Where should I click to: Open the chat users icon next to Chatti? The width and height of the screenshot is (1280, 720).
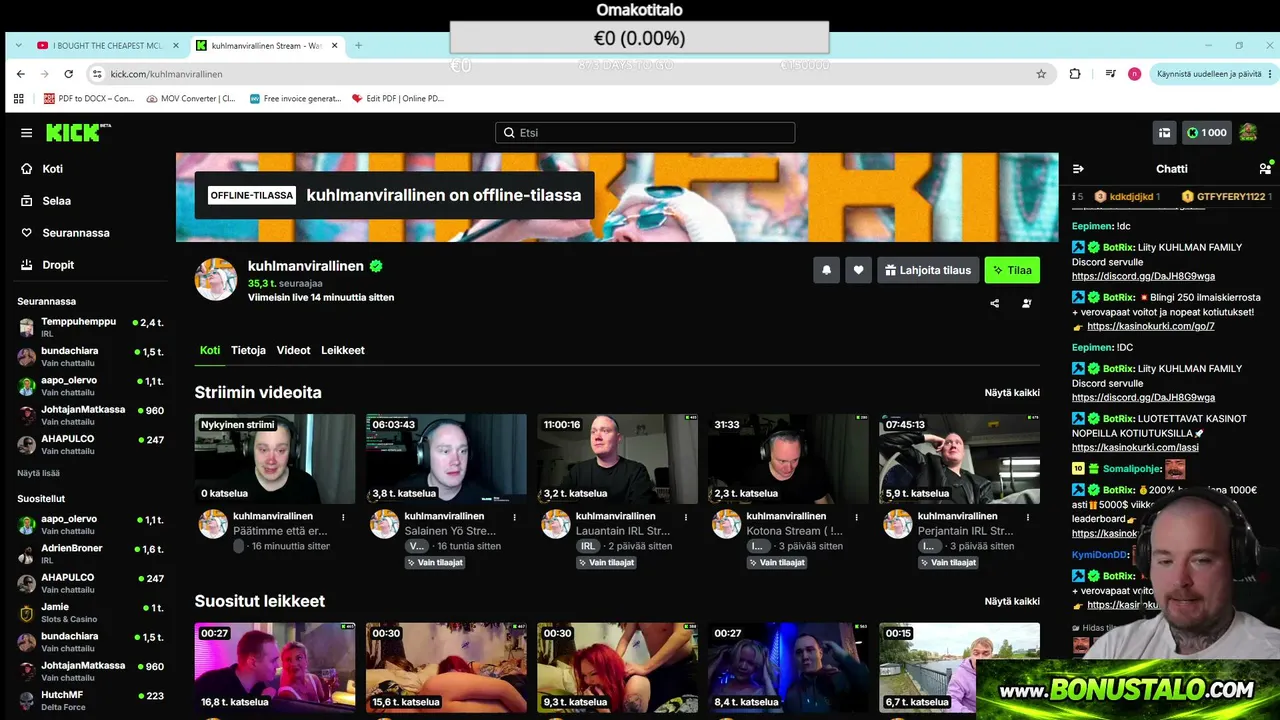point(1265,168)
